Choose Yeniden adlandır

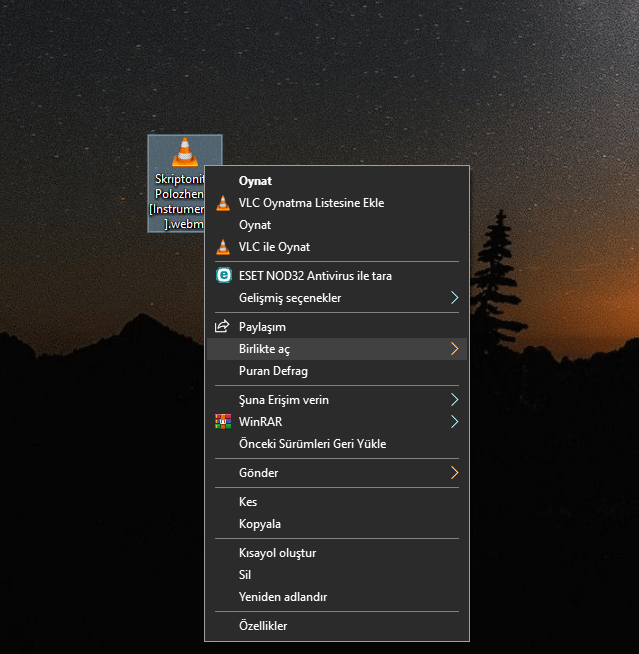(x=337, y=597)
